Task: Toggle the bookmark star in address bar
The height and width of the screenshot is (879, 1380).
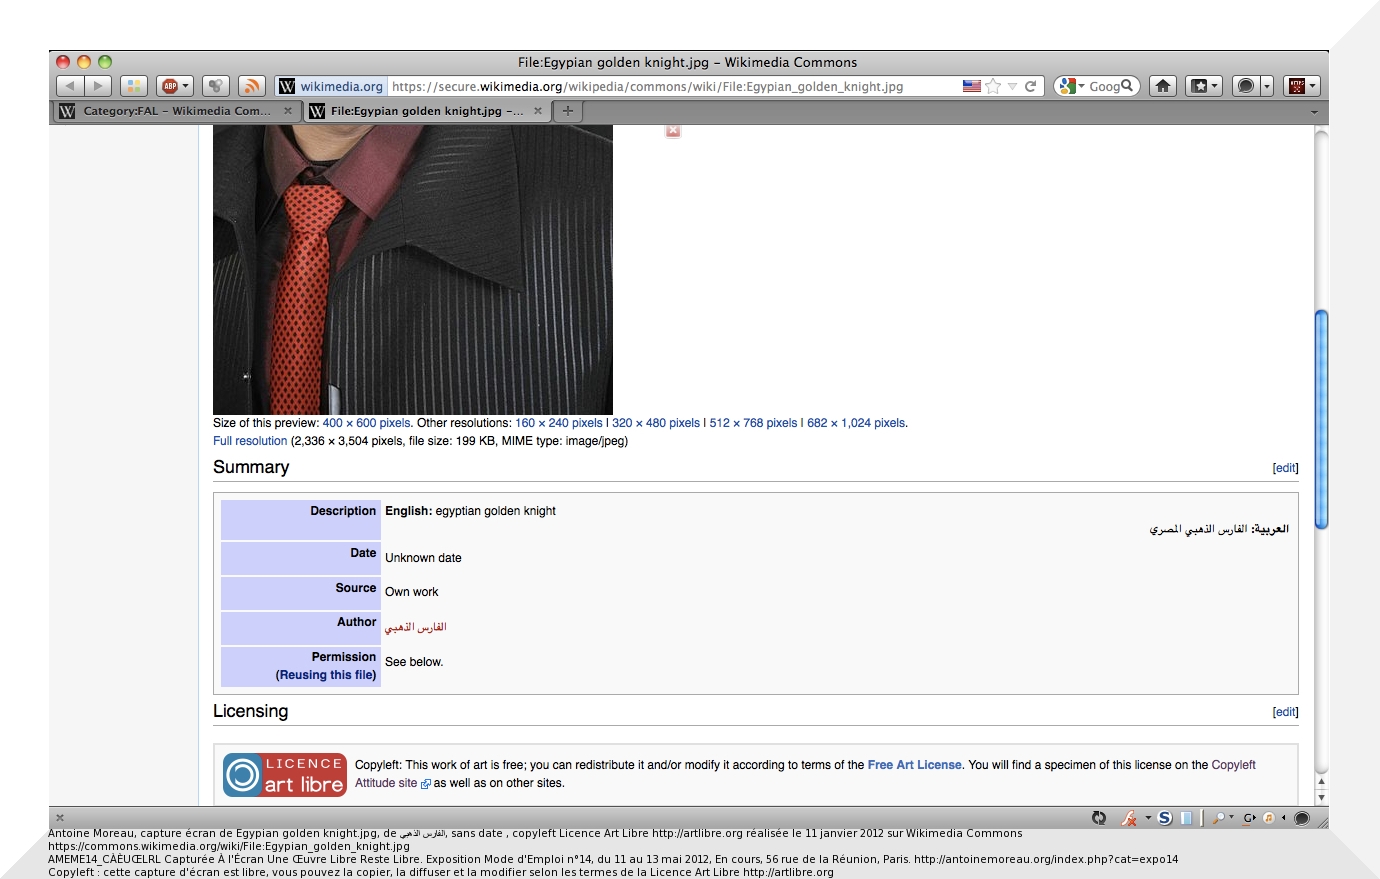Action: click(993, 86)
